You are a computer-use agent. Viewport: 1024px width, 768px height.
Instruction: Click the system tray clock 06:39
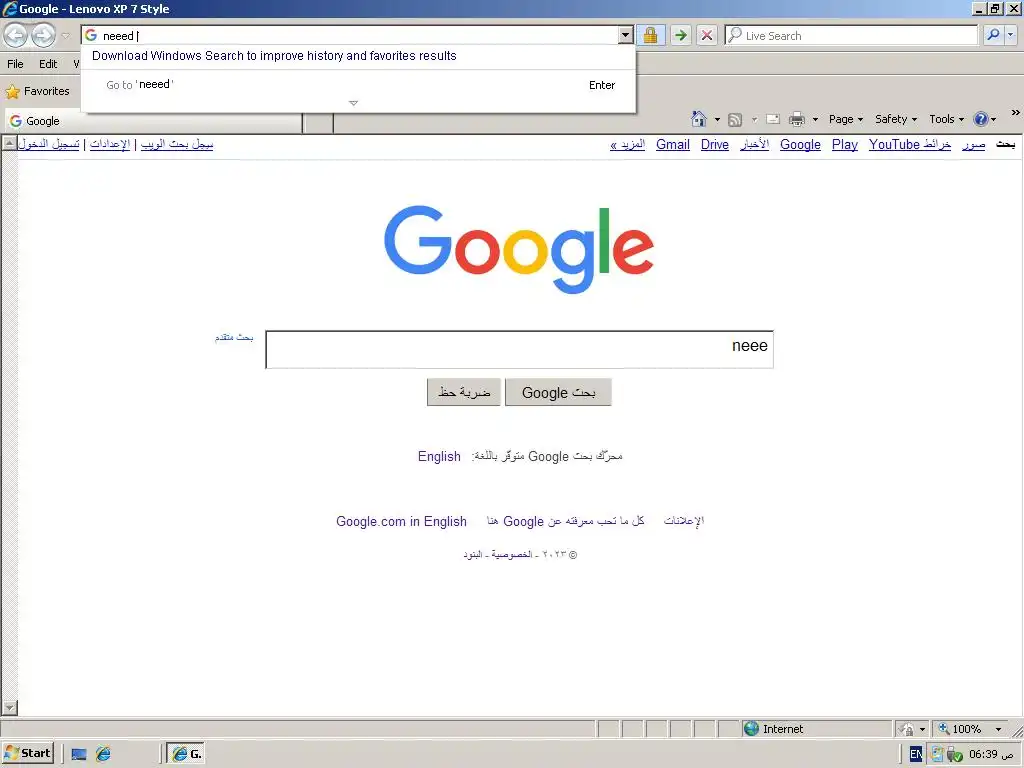(992, 754)
